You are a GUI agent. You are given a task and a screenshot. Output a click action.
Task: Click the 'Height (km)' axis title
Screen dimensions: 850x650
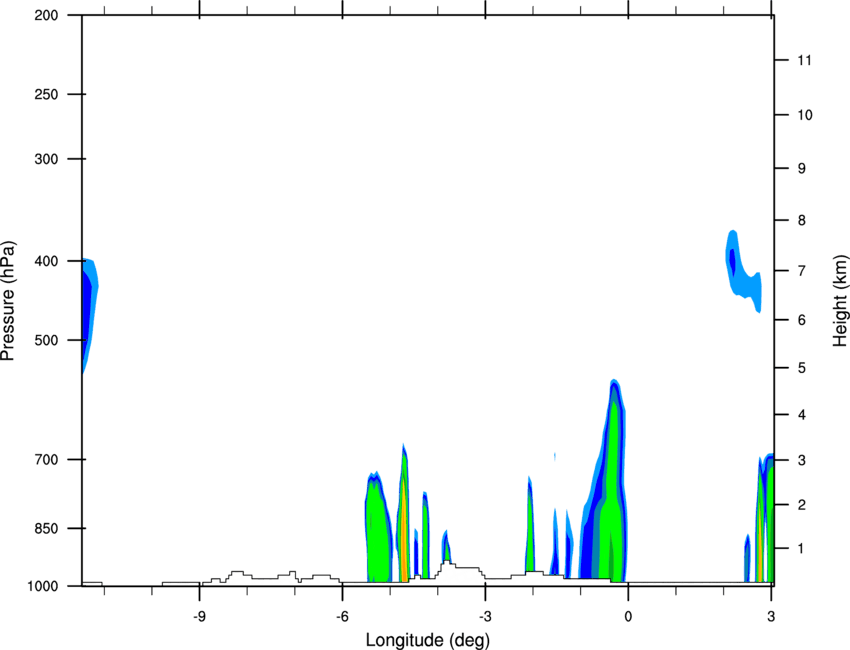click(840, 300)
